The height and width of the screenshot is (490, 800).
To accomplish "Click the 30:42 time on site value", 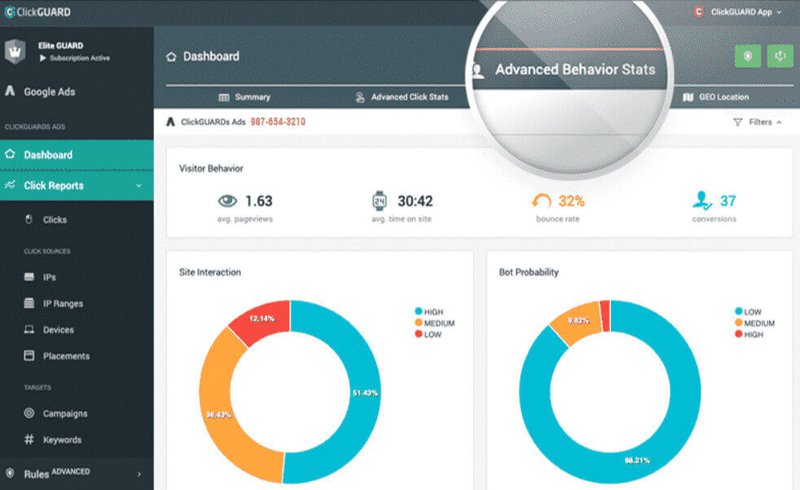I will click(415, 201).
